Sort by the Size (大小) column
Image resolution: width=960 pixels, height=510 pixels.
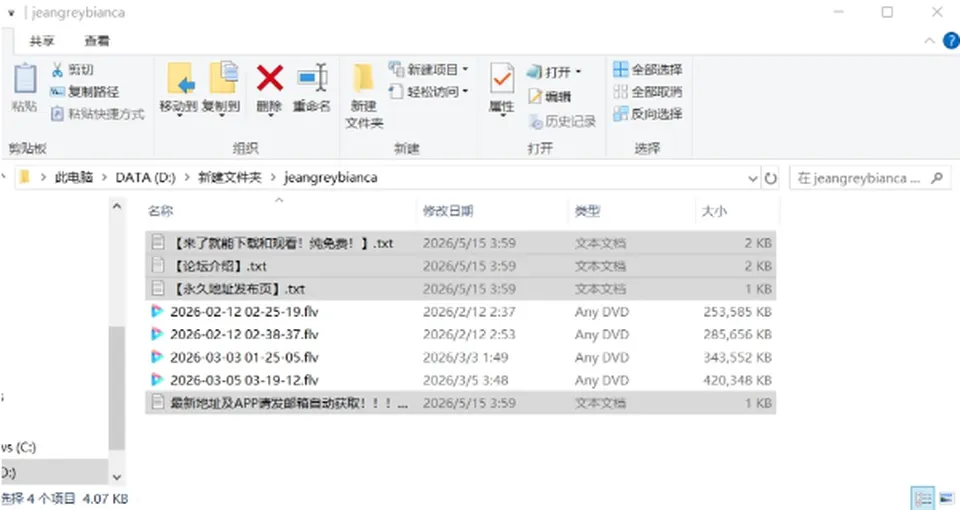[714, 211]
